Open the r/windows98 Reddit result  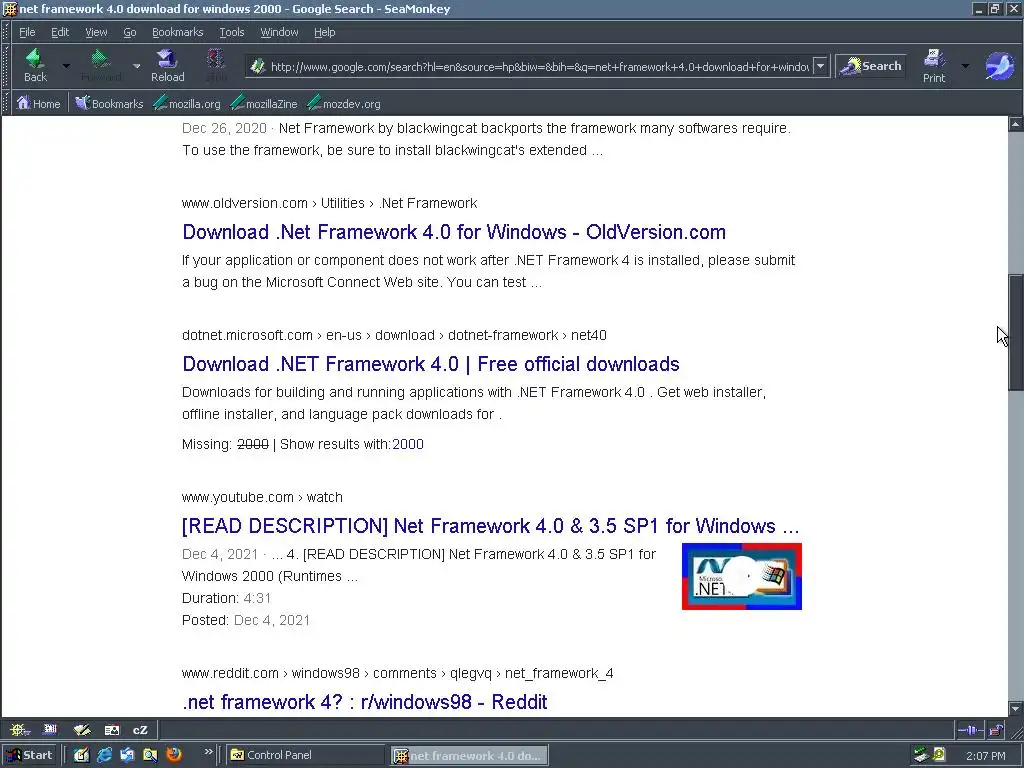[x=364, y=701]
